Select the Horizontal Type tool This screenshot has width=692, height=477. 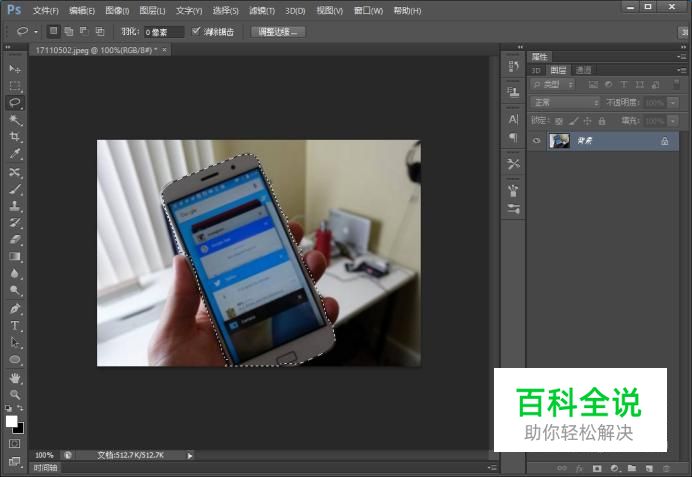15,326
